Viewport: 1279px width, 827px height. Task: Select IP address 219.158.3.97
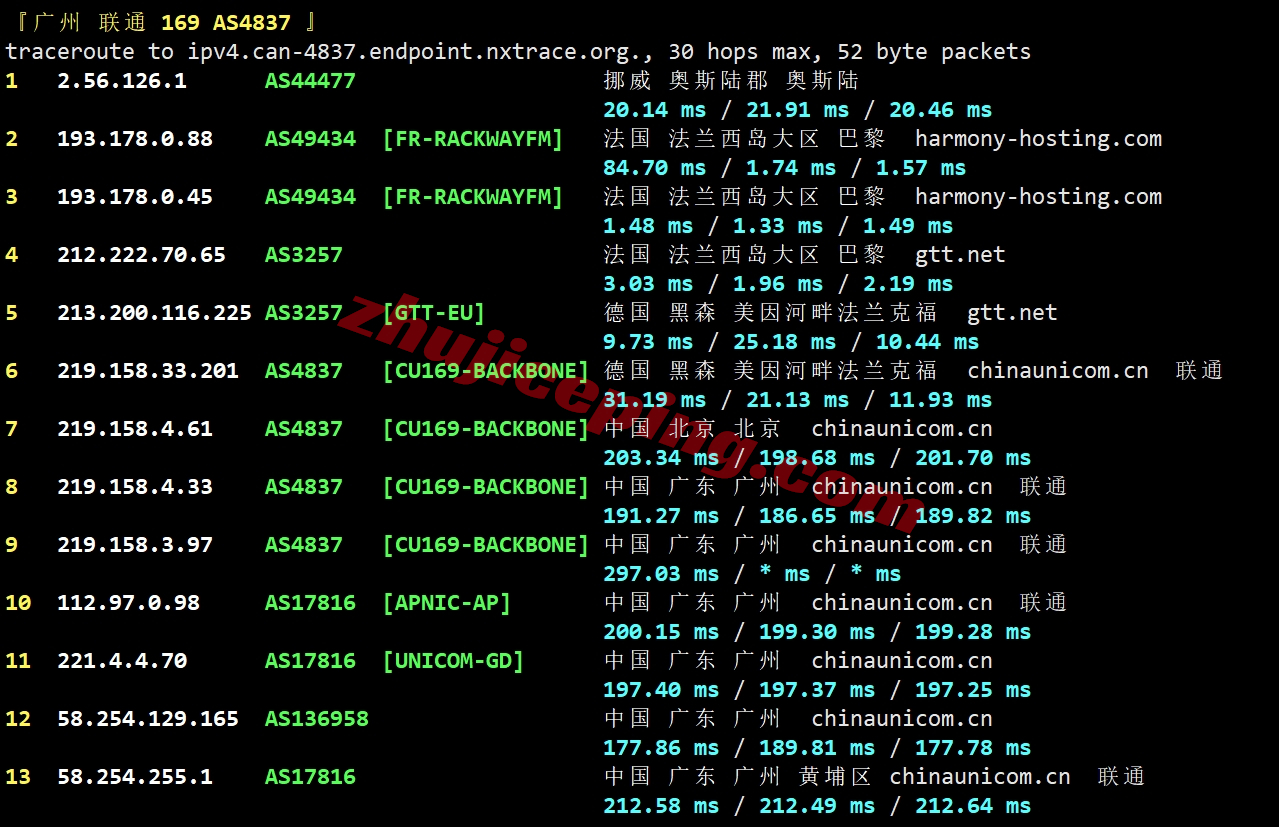point(135,545)
